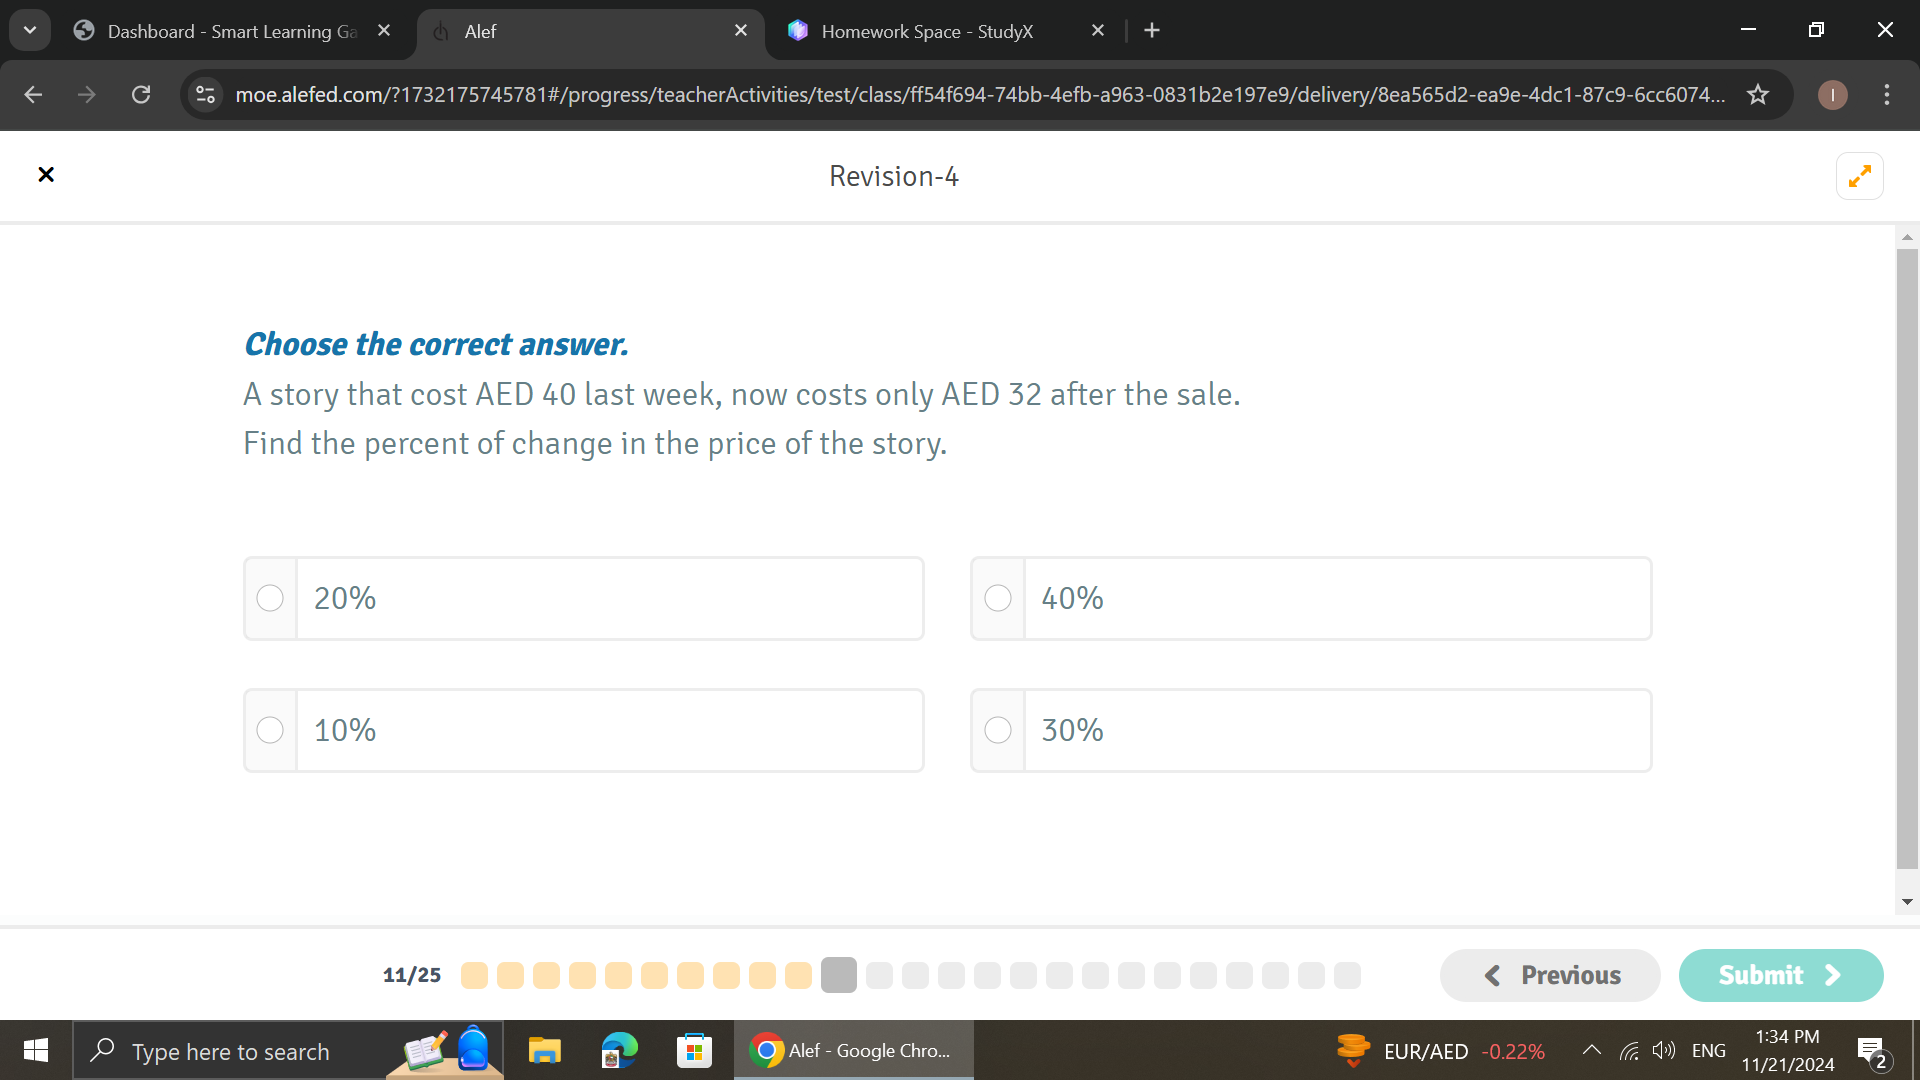Click the Previous question button
The image size is (1920, 1080).
(x=1550, y=975)
